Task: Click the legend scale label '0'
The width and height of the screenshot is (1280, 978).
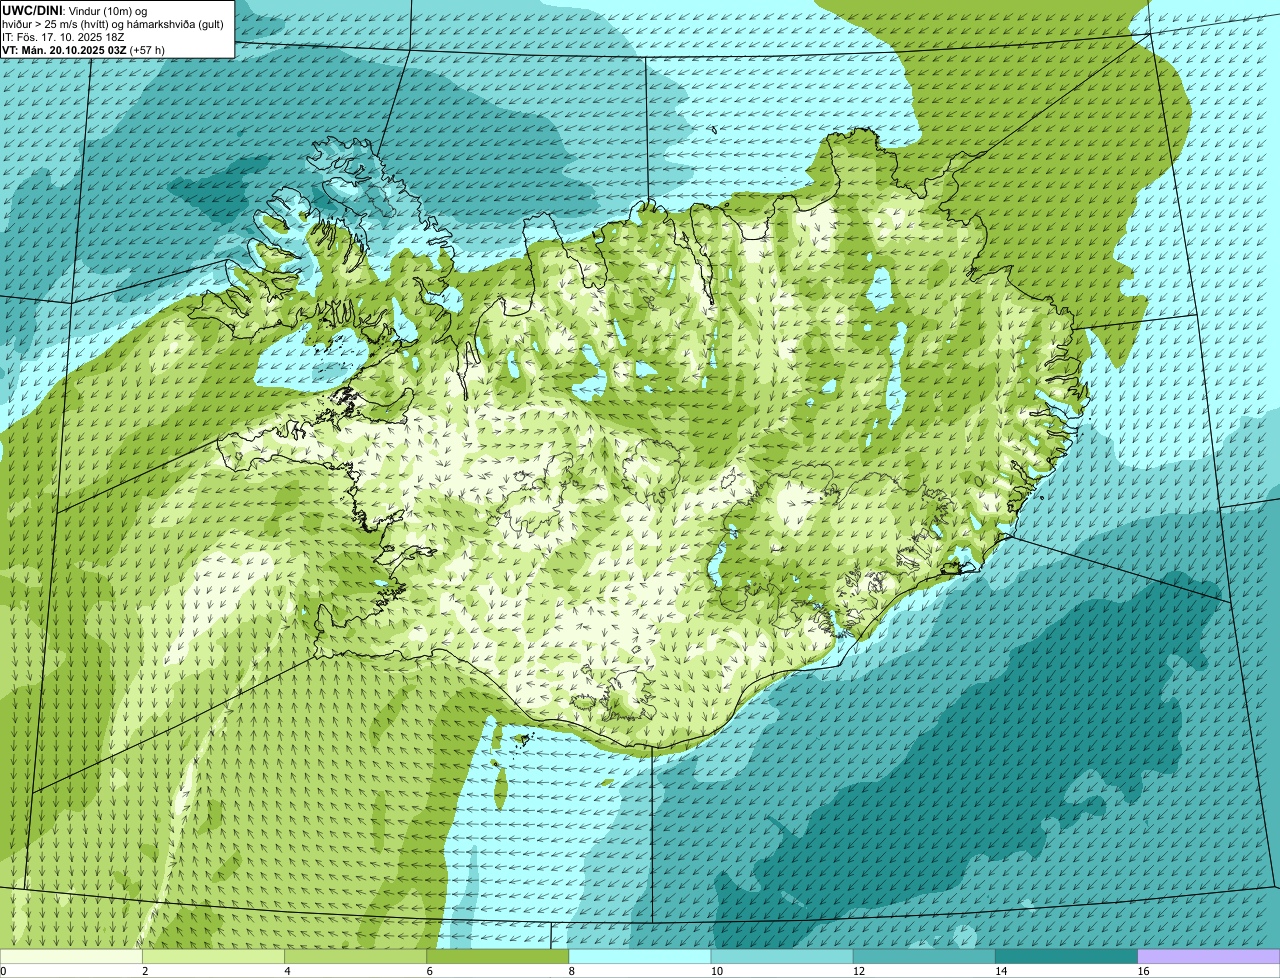Action: point(4,971)
